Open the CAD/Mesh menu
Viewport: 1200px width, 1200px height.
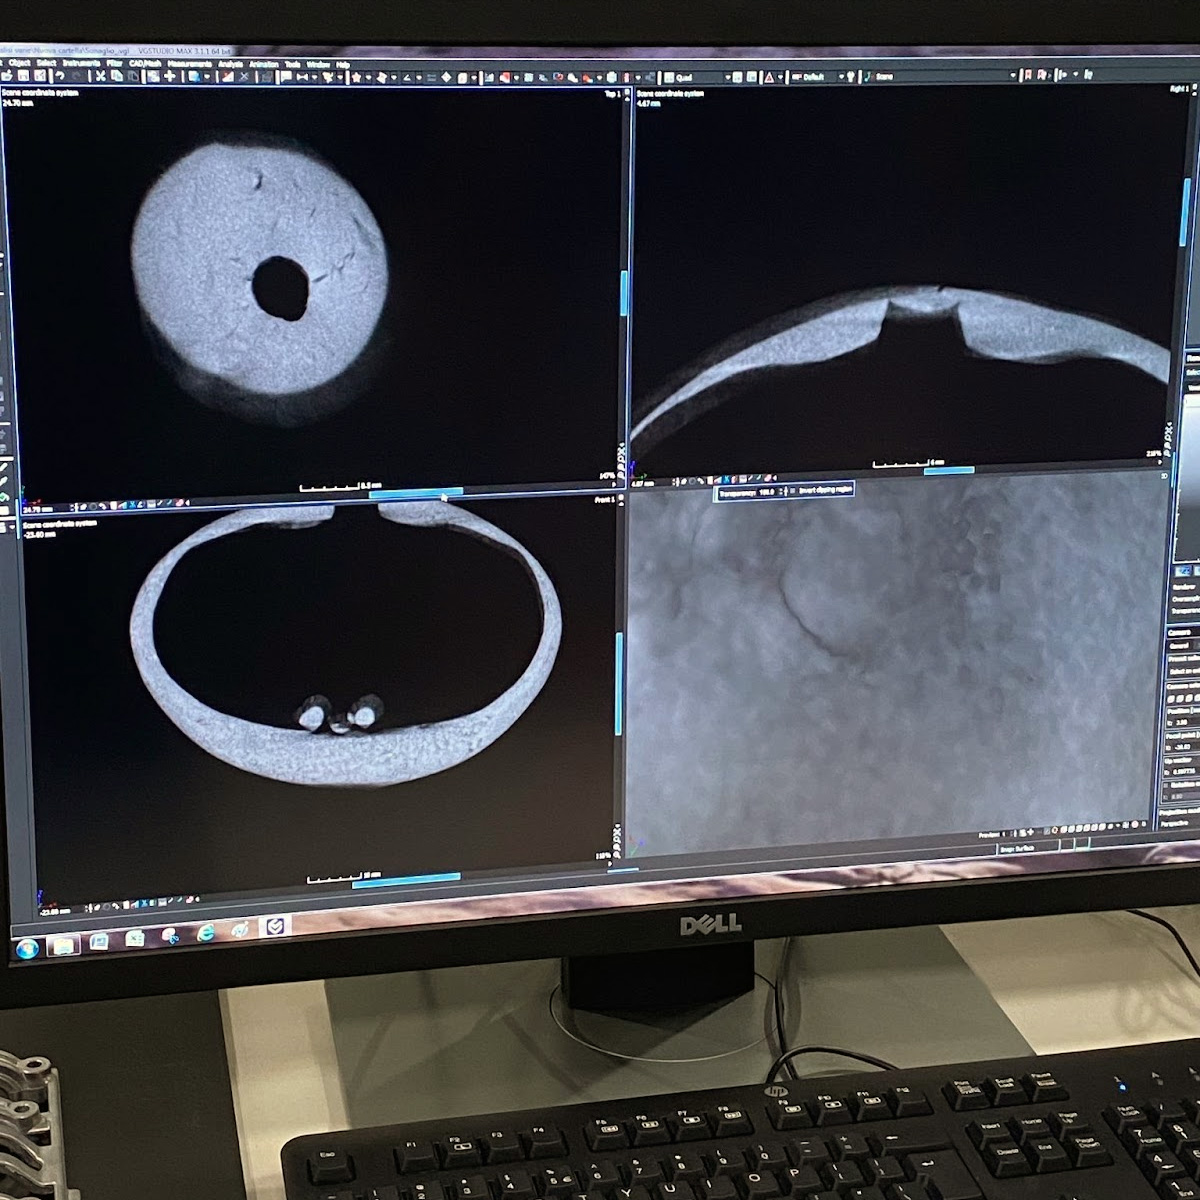point(145,64)
